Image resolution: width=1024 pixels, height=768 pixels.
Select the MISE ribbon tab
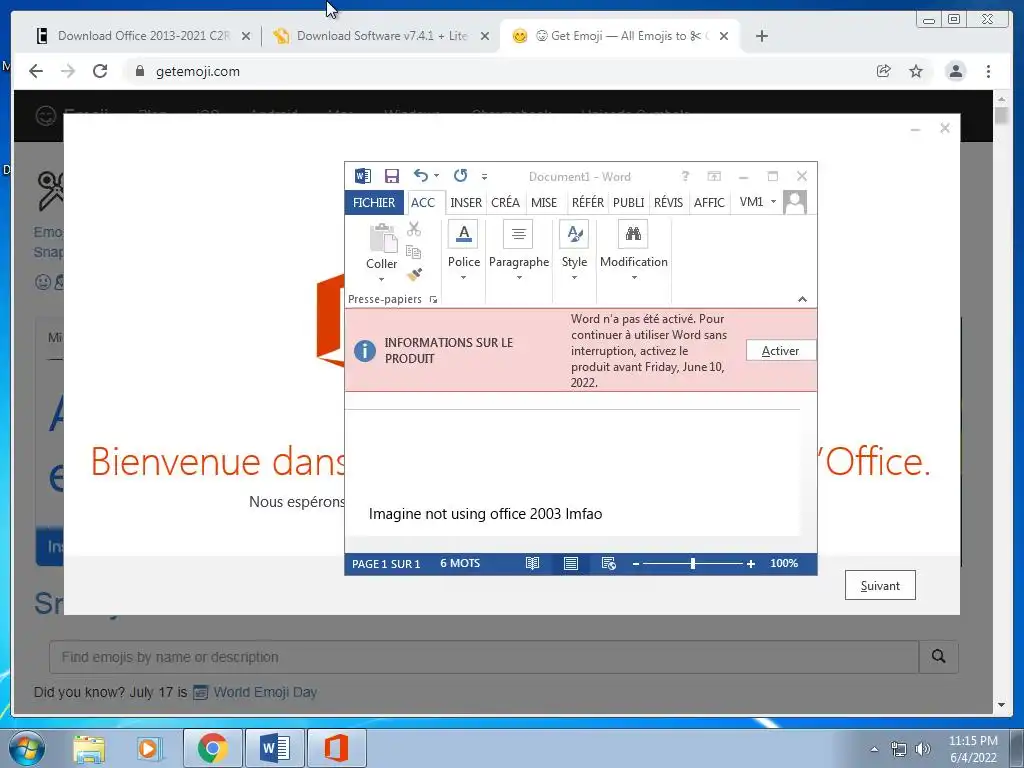[x=544, y=202]
